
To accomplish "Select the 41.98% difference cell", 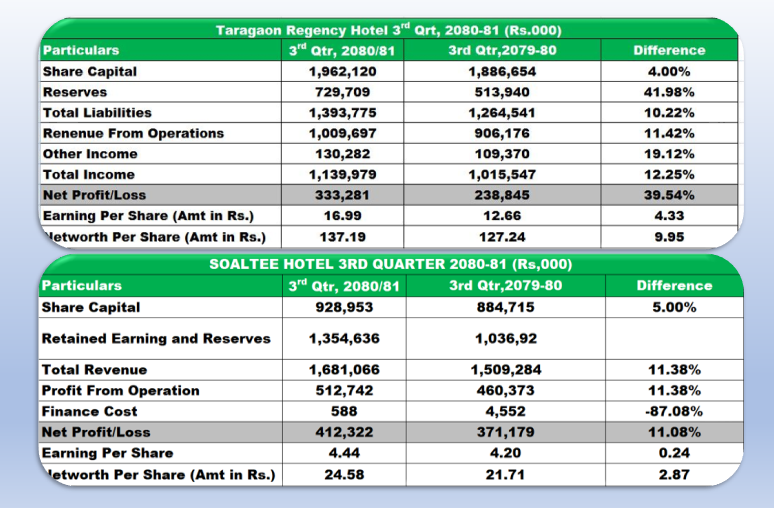I will pyautogui.click(x=669, y=92).
